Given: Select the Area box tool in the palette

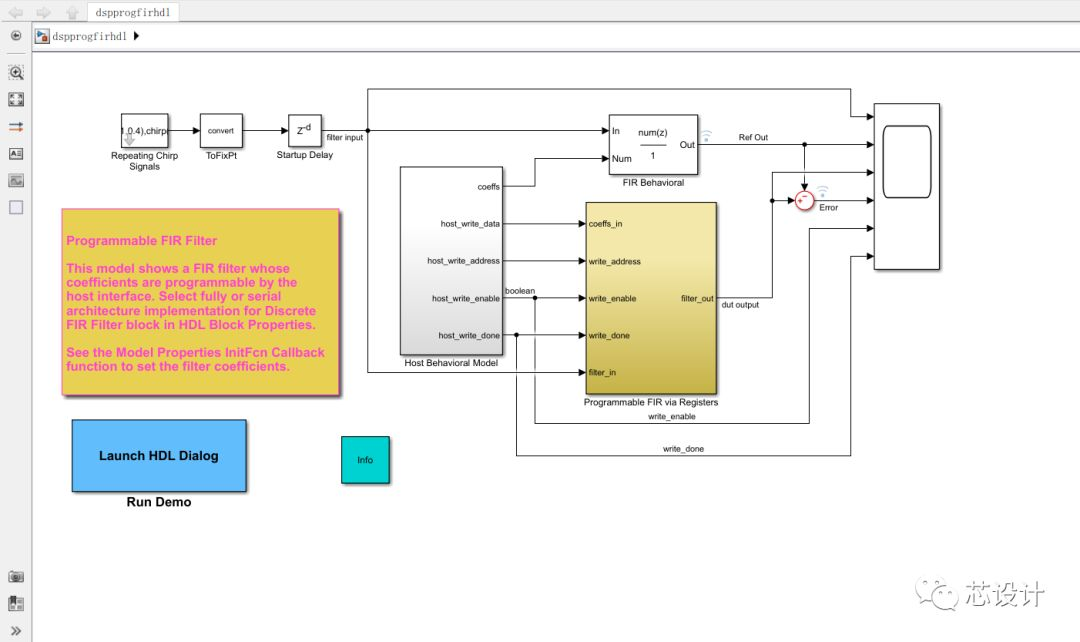Looking at the screenshot, I should (16, 207).
